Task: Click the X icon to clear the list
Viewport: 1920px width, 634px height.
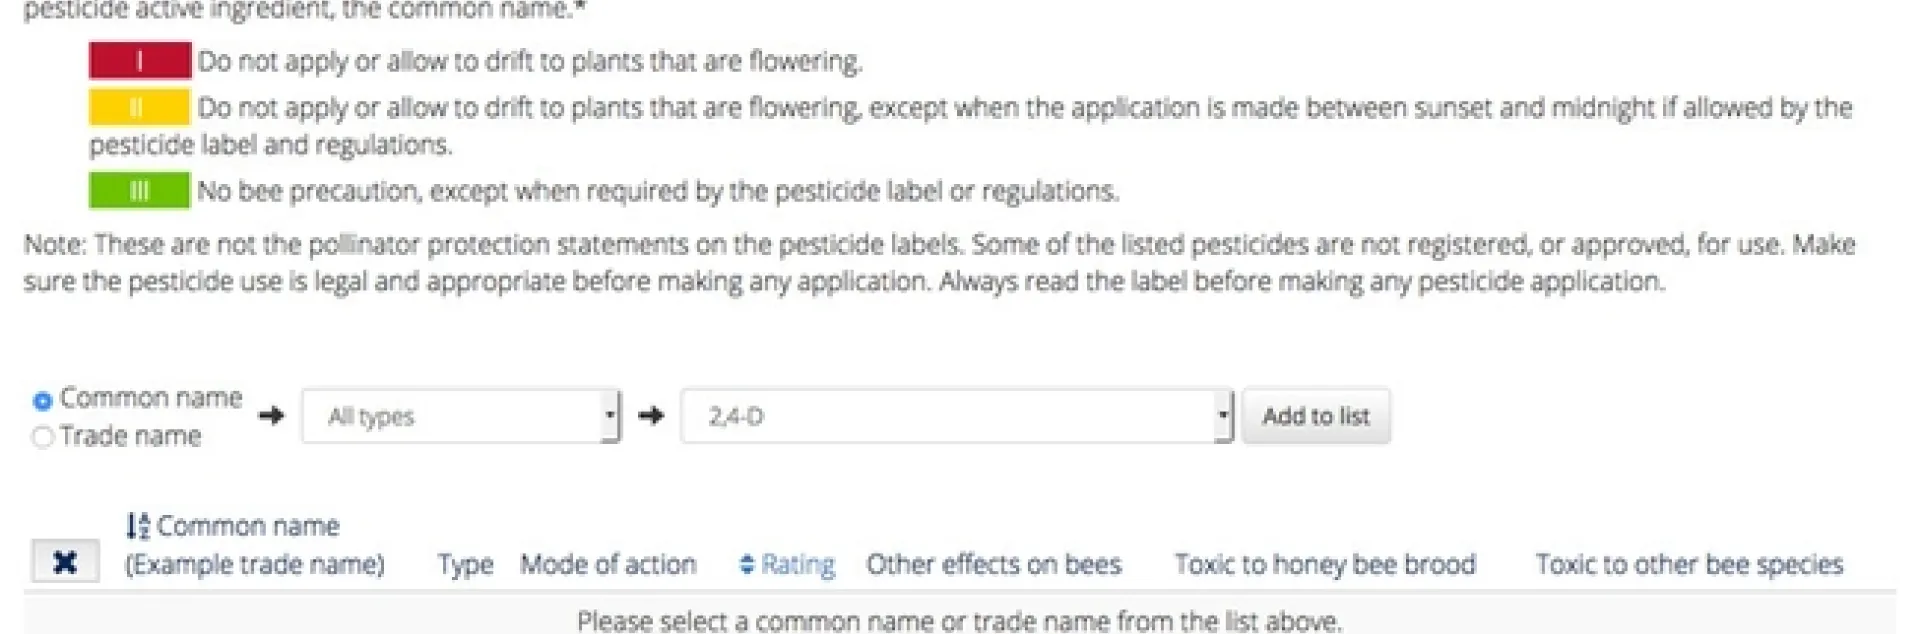Action: coord(64,561)
